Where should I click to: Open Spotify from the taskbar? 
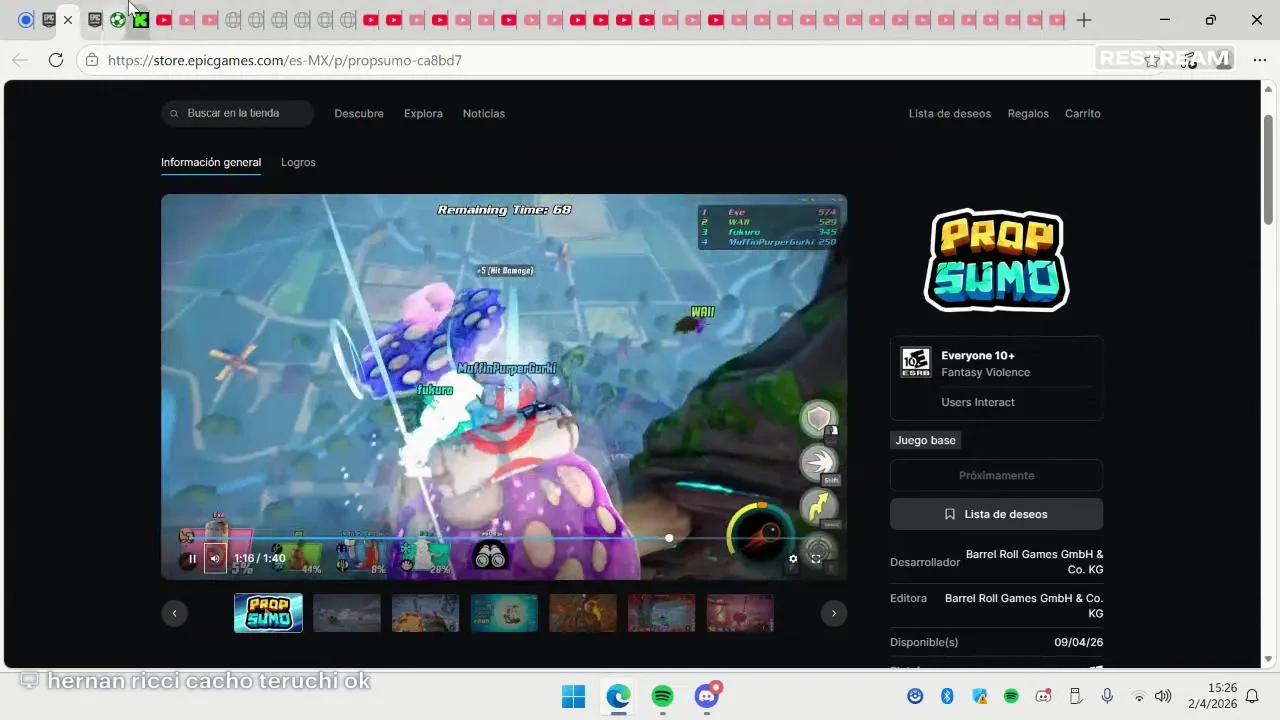tap(662, 696)
